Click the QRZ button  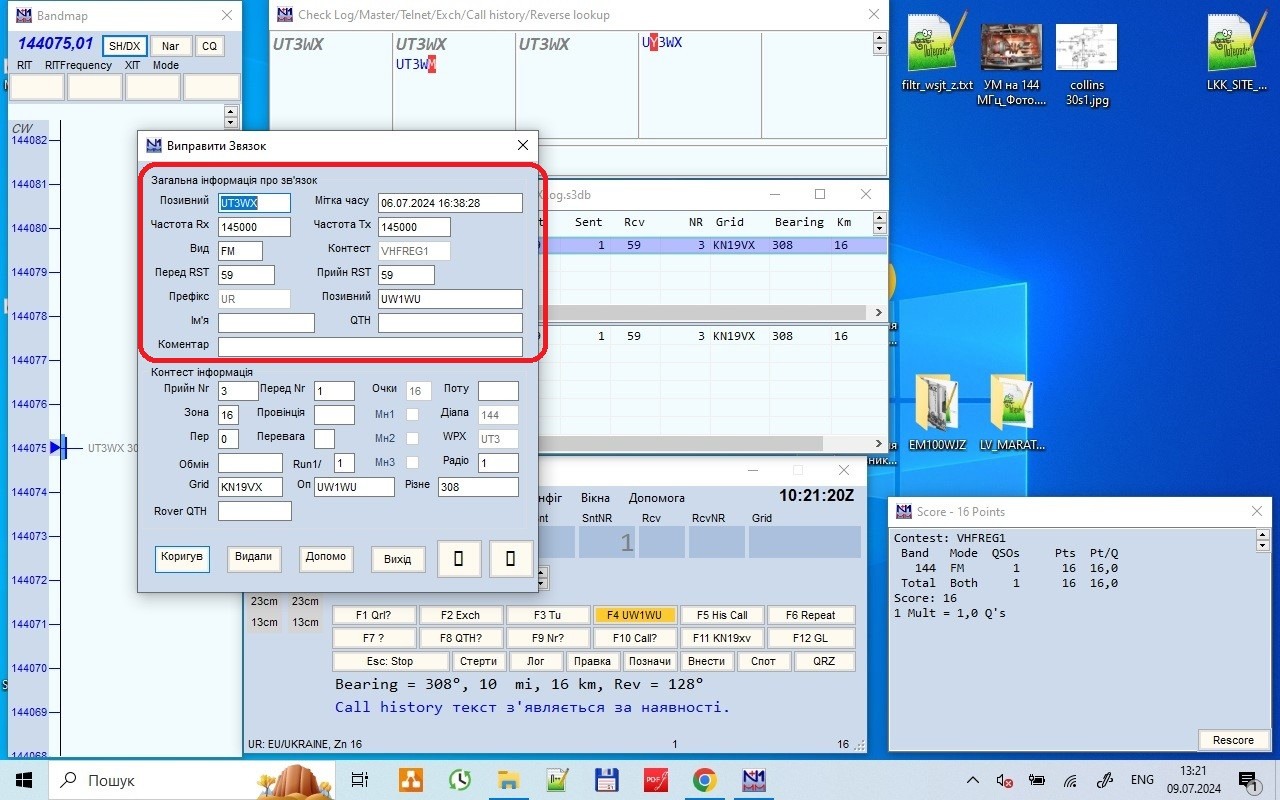click(823, 661)
